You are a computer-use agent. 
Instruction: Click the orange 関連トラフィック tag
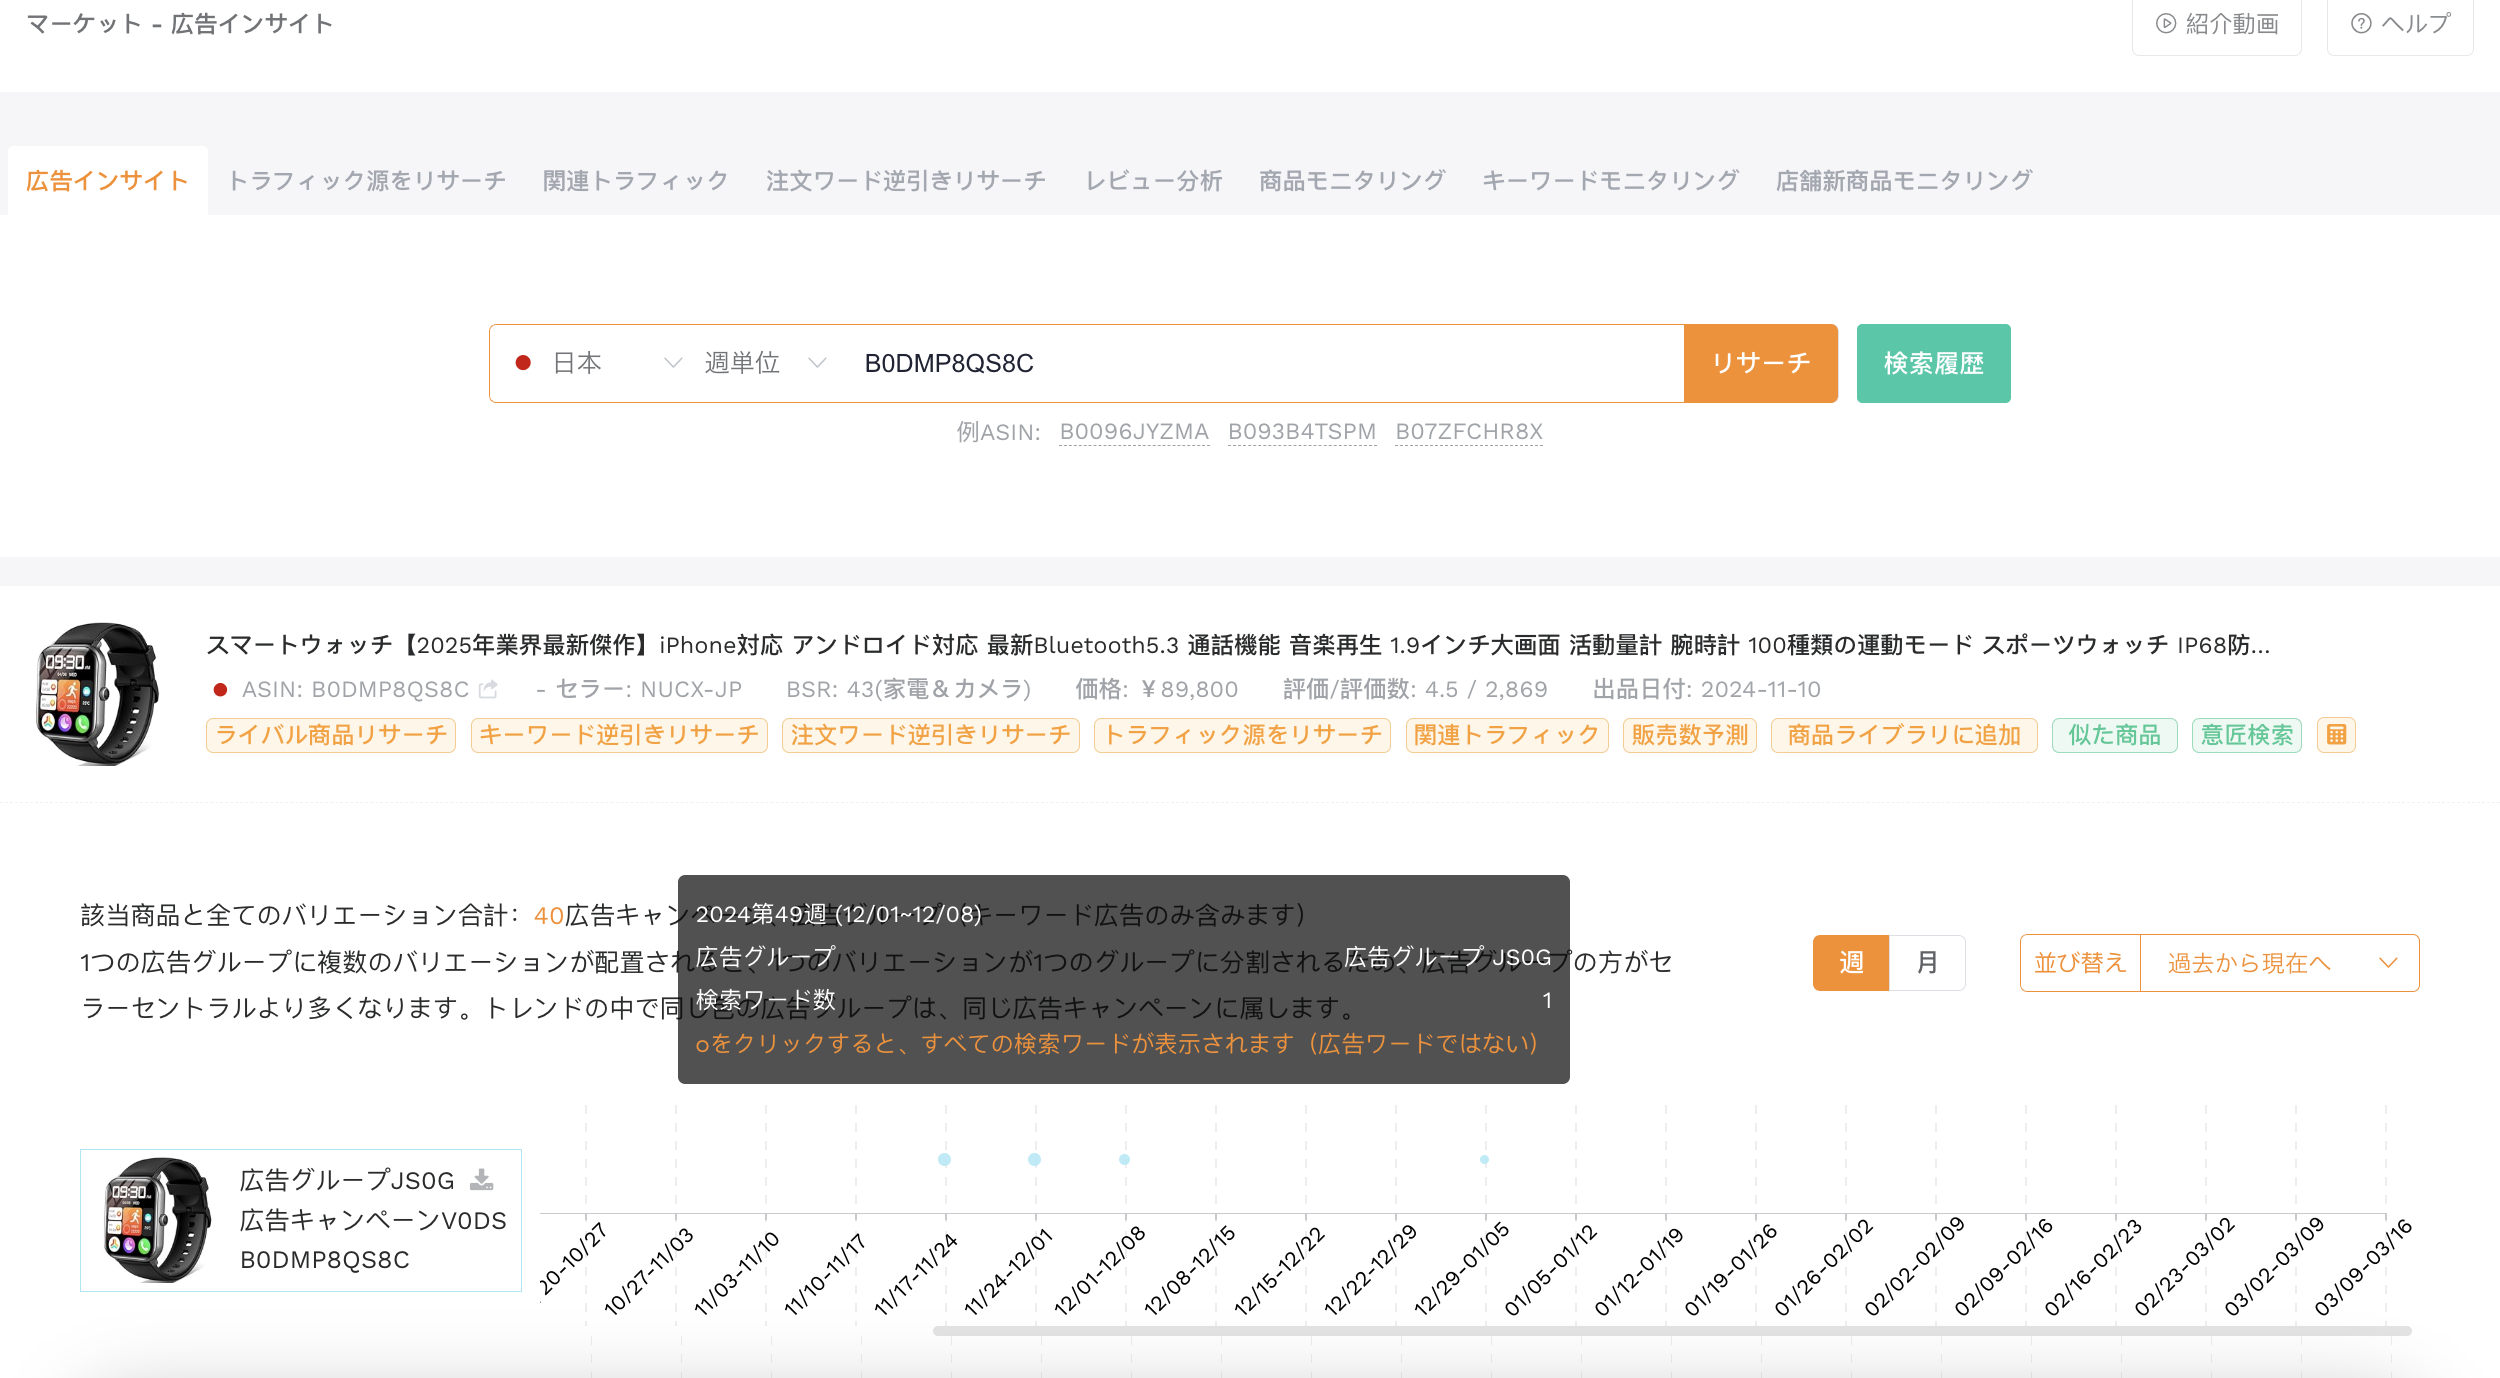pos(1507,735)
